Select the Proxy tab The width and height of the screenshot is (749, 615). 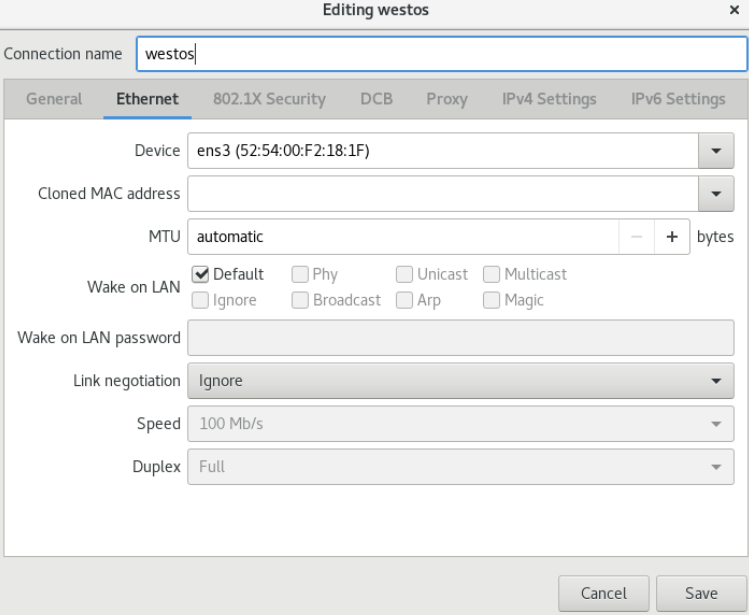click(x=447, y=99)
